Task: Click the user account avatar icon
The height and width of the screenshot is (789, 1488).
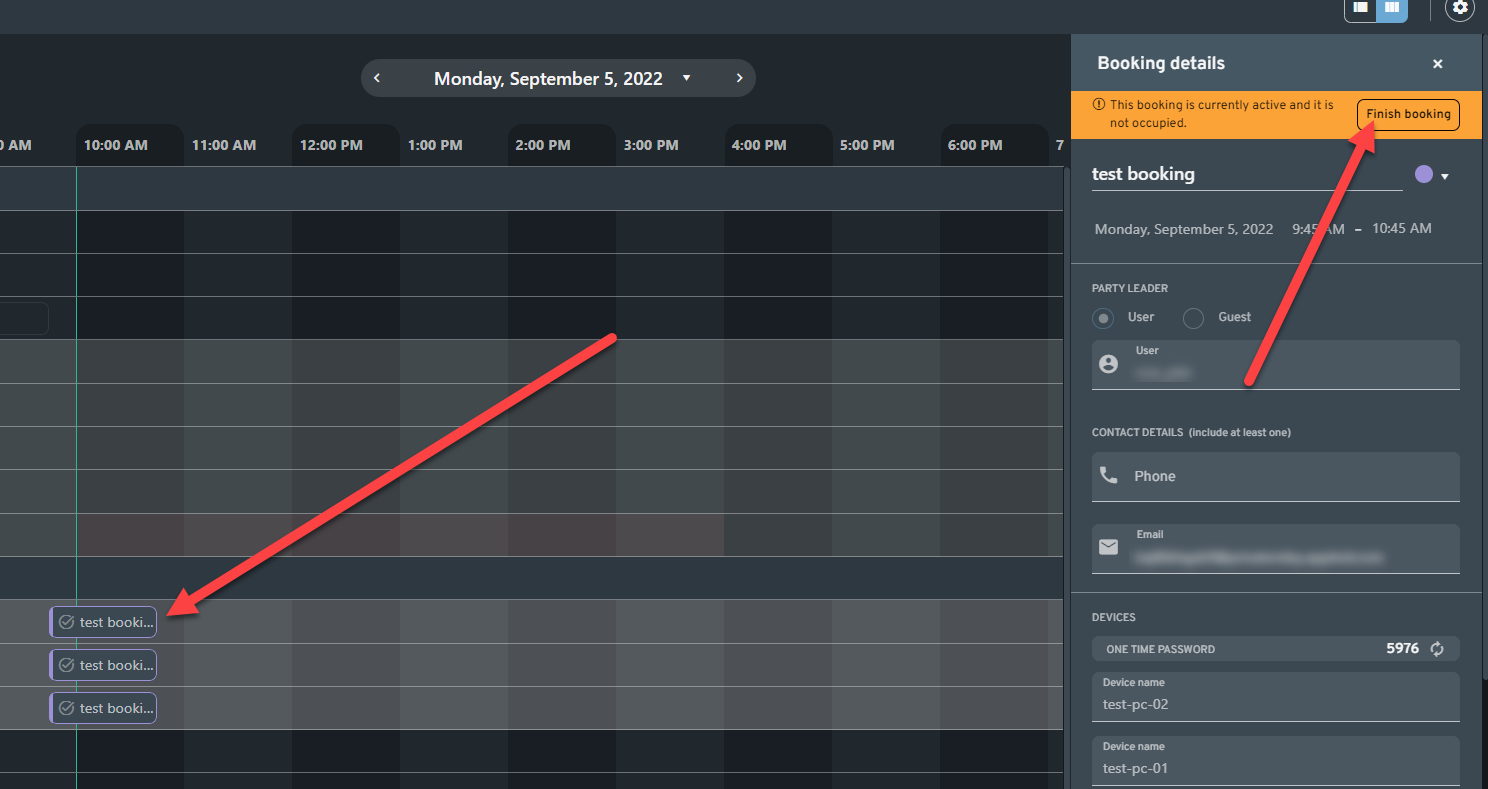Action: pos(1108,364)
